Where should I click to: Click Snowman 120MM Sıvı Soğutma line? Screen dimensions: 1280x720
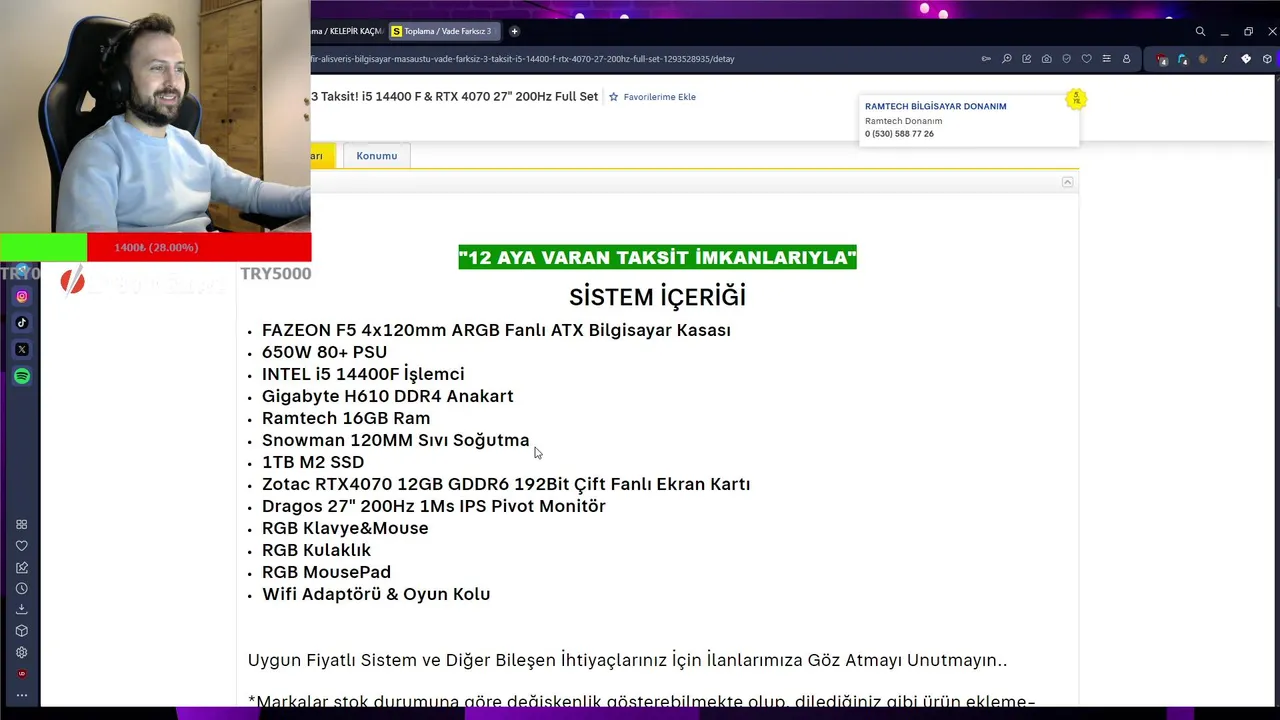tap(395, 440)
